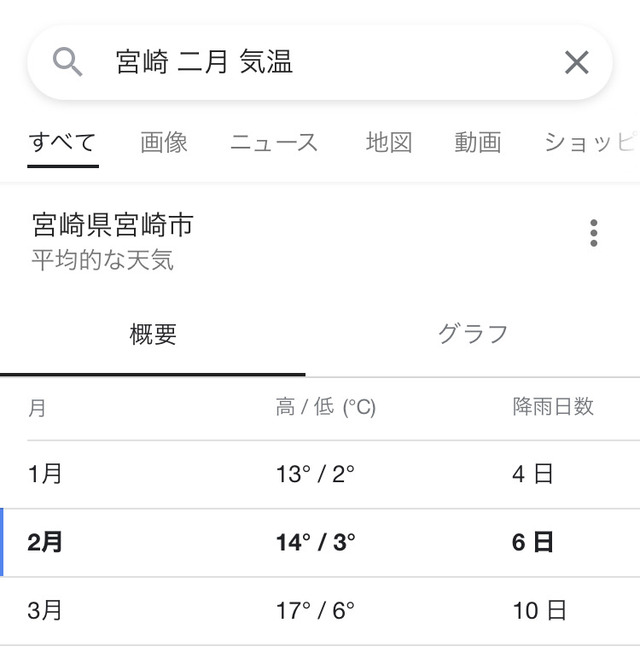Screen dimensions: 640x658
Task: Clear the search query with X icon
Action: (x=576, y=63)
